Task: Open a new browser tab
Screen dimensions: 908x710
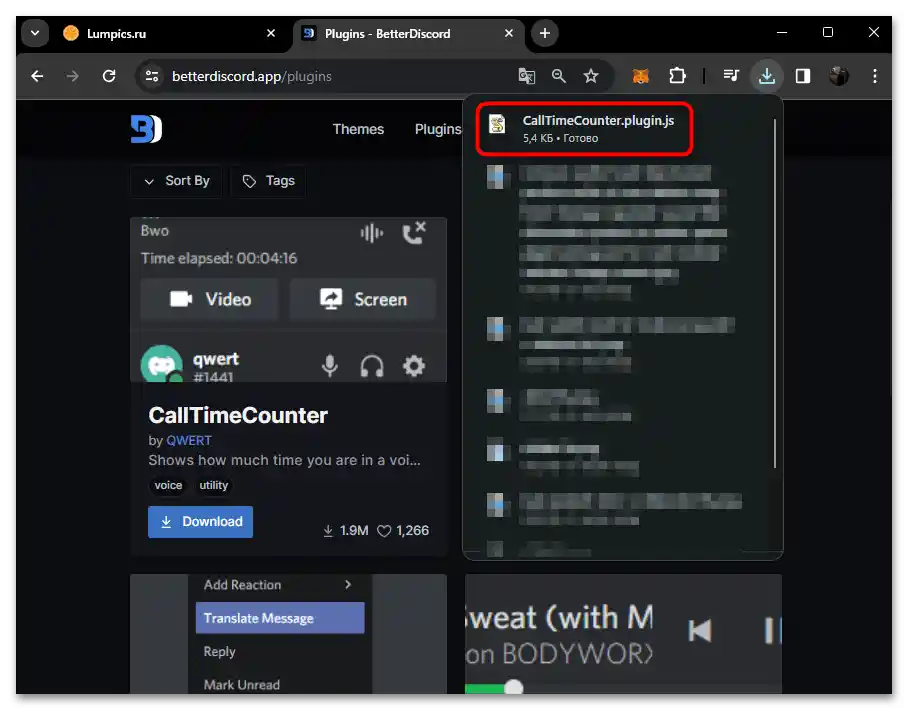Action: [x=544, y=33]
